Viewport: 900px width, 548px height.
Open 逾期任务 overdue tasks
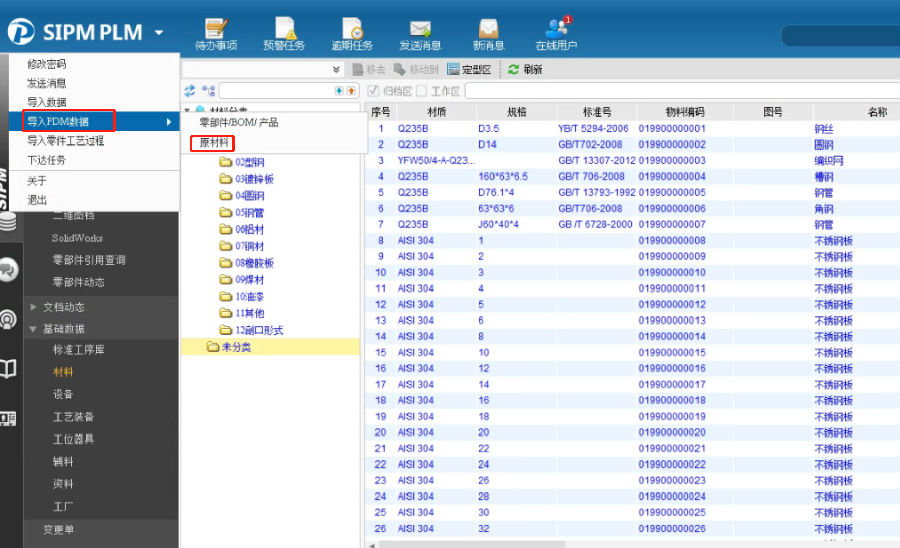pos(352,33)
